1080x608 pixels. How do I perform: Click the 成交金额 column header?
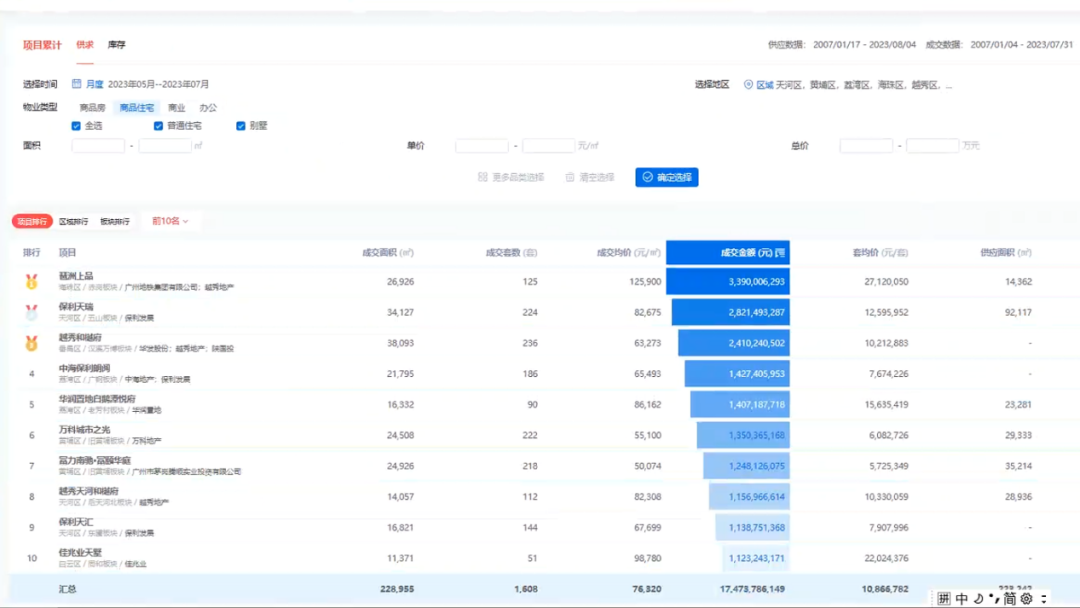(x=728, y=253)
